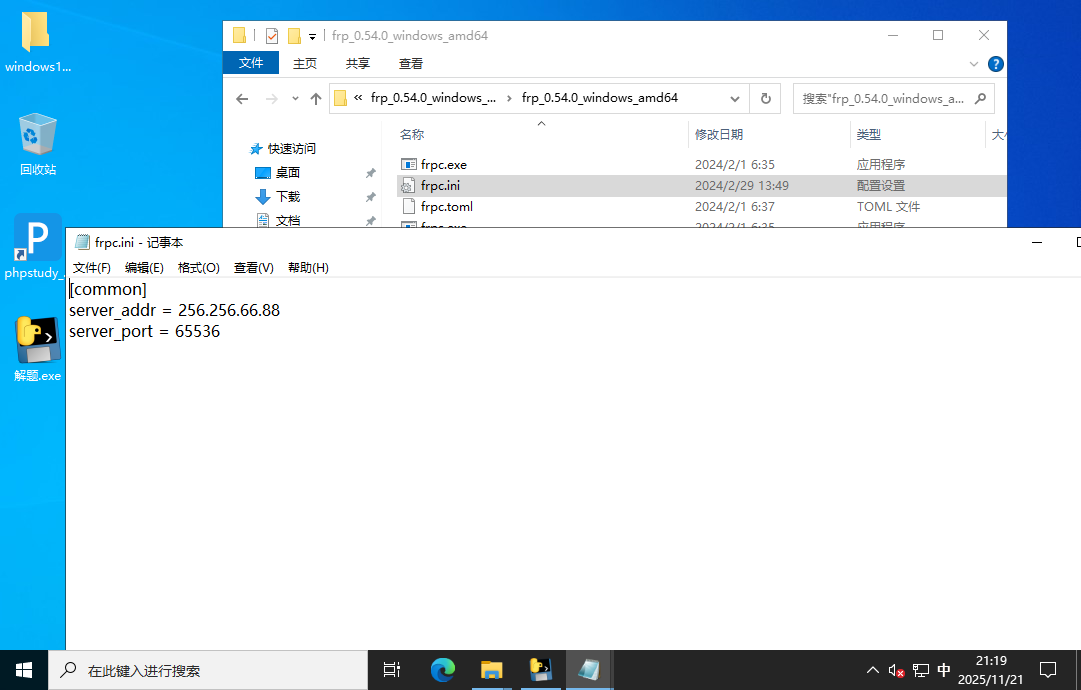The height and width of the screenshot is (690, 1081).
Task: Open the quick access toolbar customize dropdown
Action: coord(312,36)
